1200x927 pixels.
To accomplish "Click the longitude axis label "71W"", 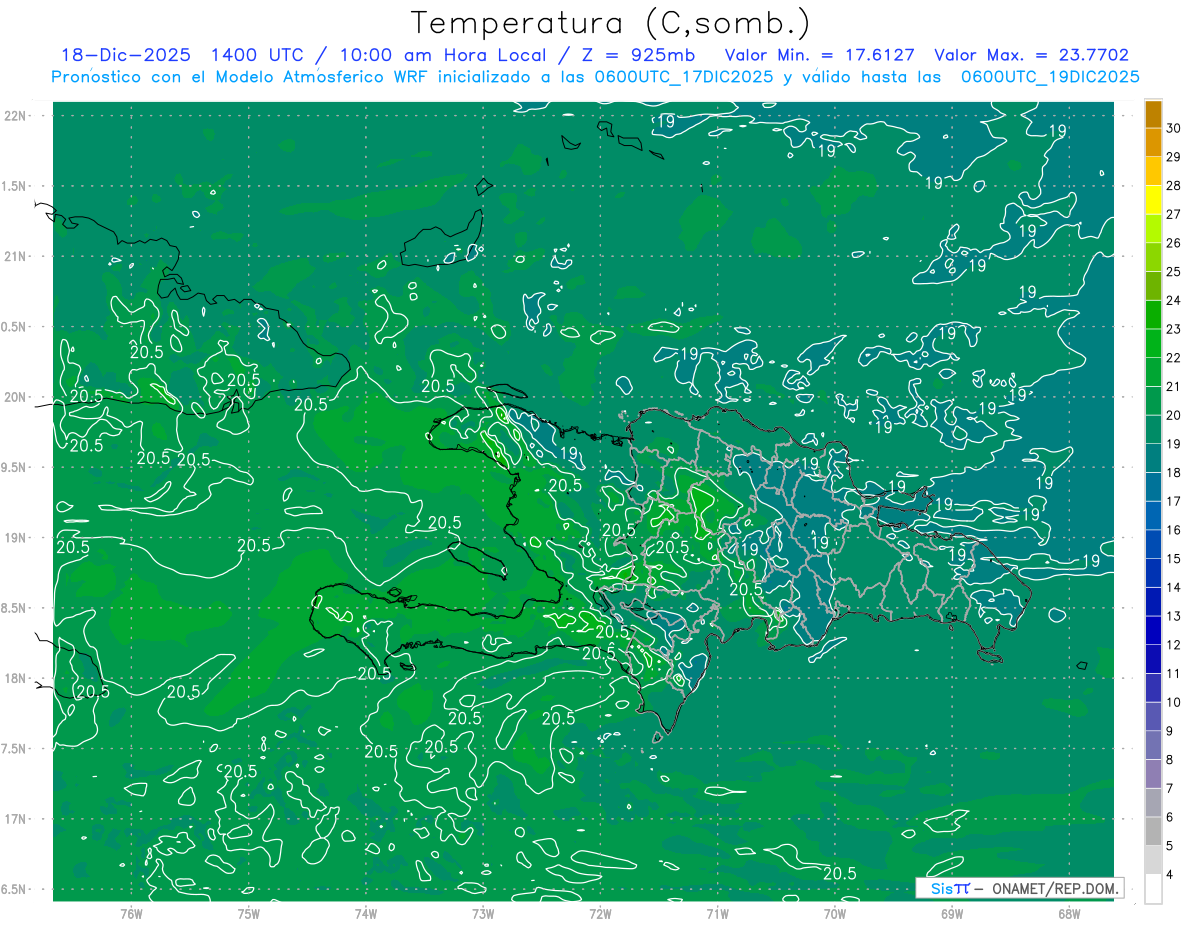I will (717, 914).
